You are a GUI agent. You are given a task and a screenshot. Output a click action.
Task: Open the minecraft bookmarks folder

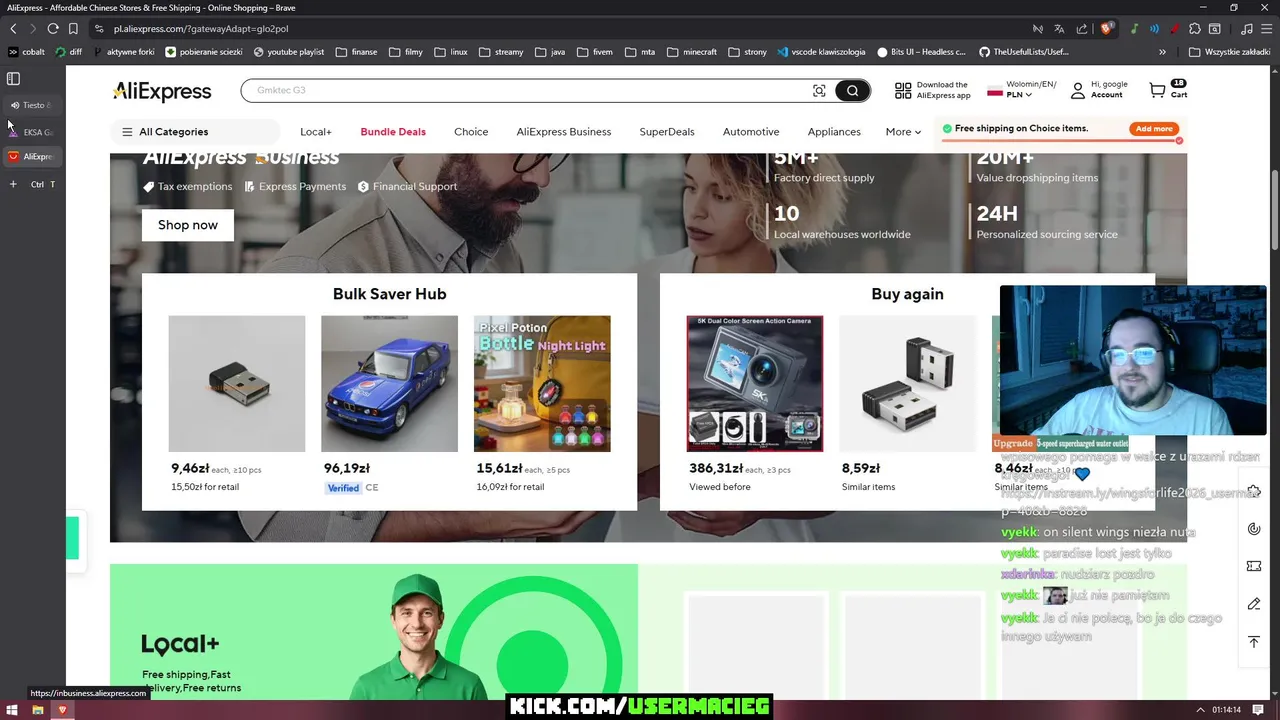tap(692, 52)
